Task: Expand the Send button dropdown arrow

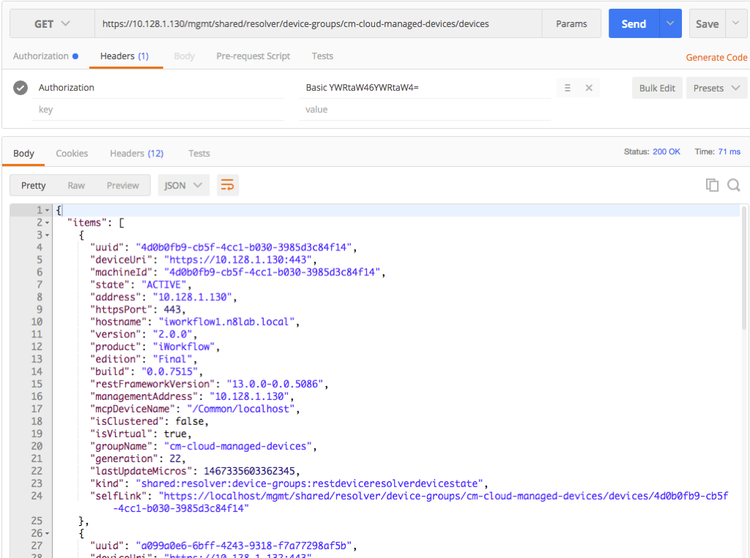Action: point(670,24)
